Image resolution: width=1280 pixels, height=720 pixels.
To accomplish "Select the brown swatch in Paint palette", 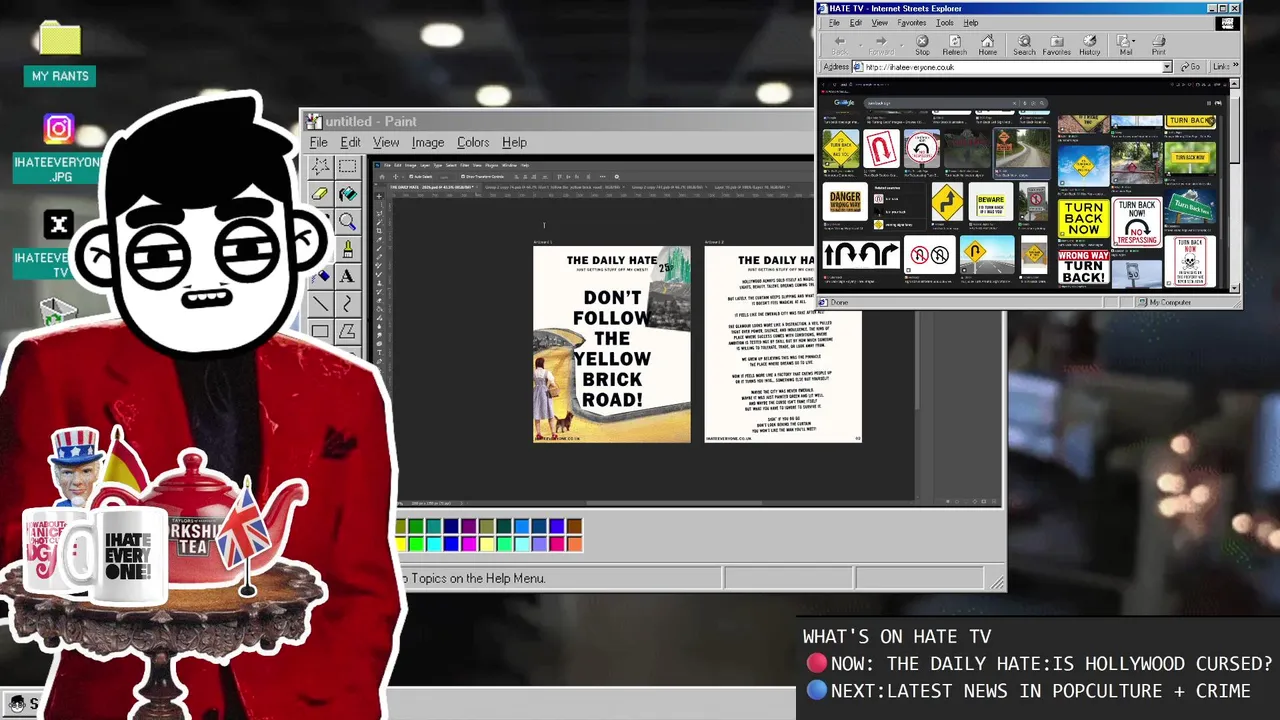I will (x=575, y=526).
